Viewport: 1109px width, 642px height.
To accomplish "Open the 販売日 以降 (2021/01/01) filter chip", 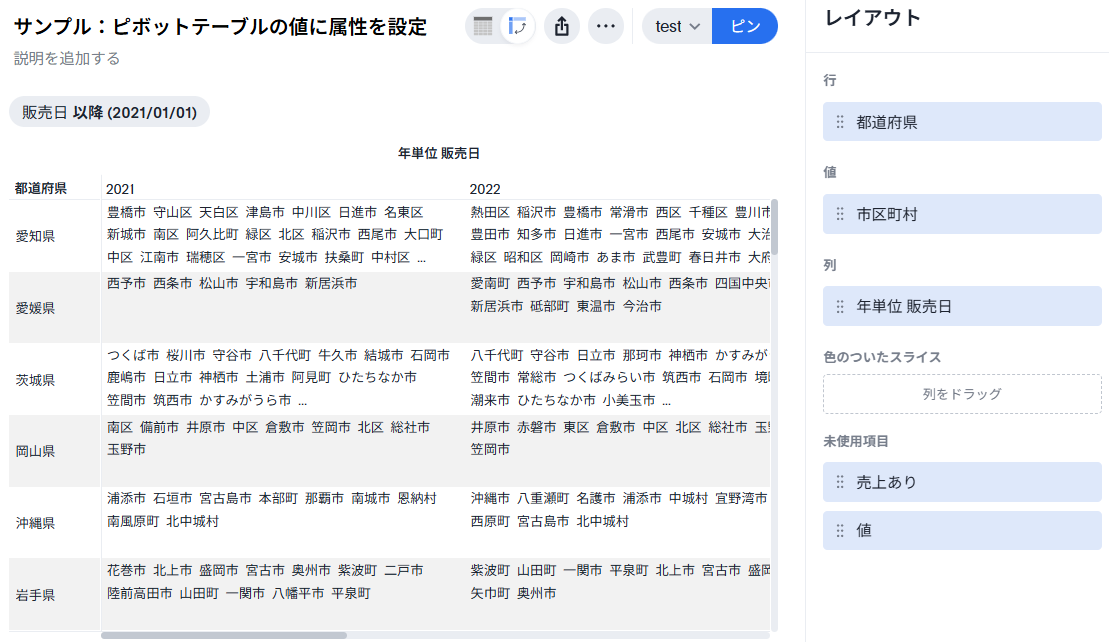I will pos(110,112).
